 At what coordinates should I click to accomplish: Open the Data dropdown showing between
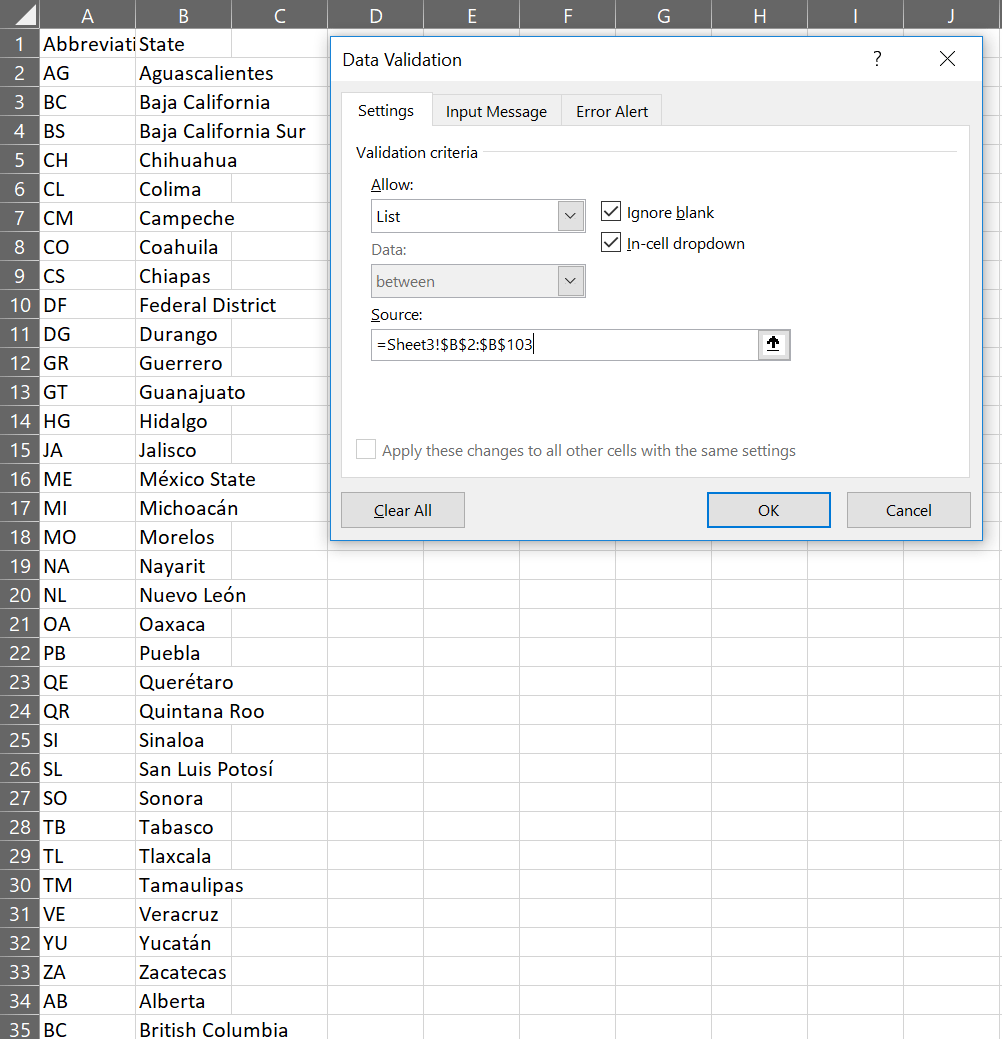(571, 281)
